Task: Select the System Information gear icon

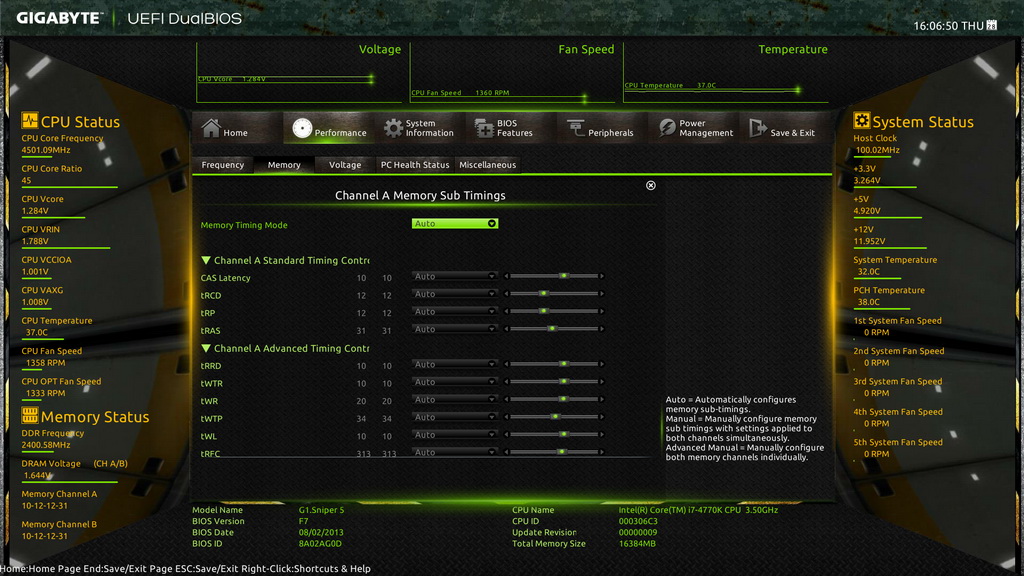Action: tap(394, 128)
